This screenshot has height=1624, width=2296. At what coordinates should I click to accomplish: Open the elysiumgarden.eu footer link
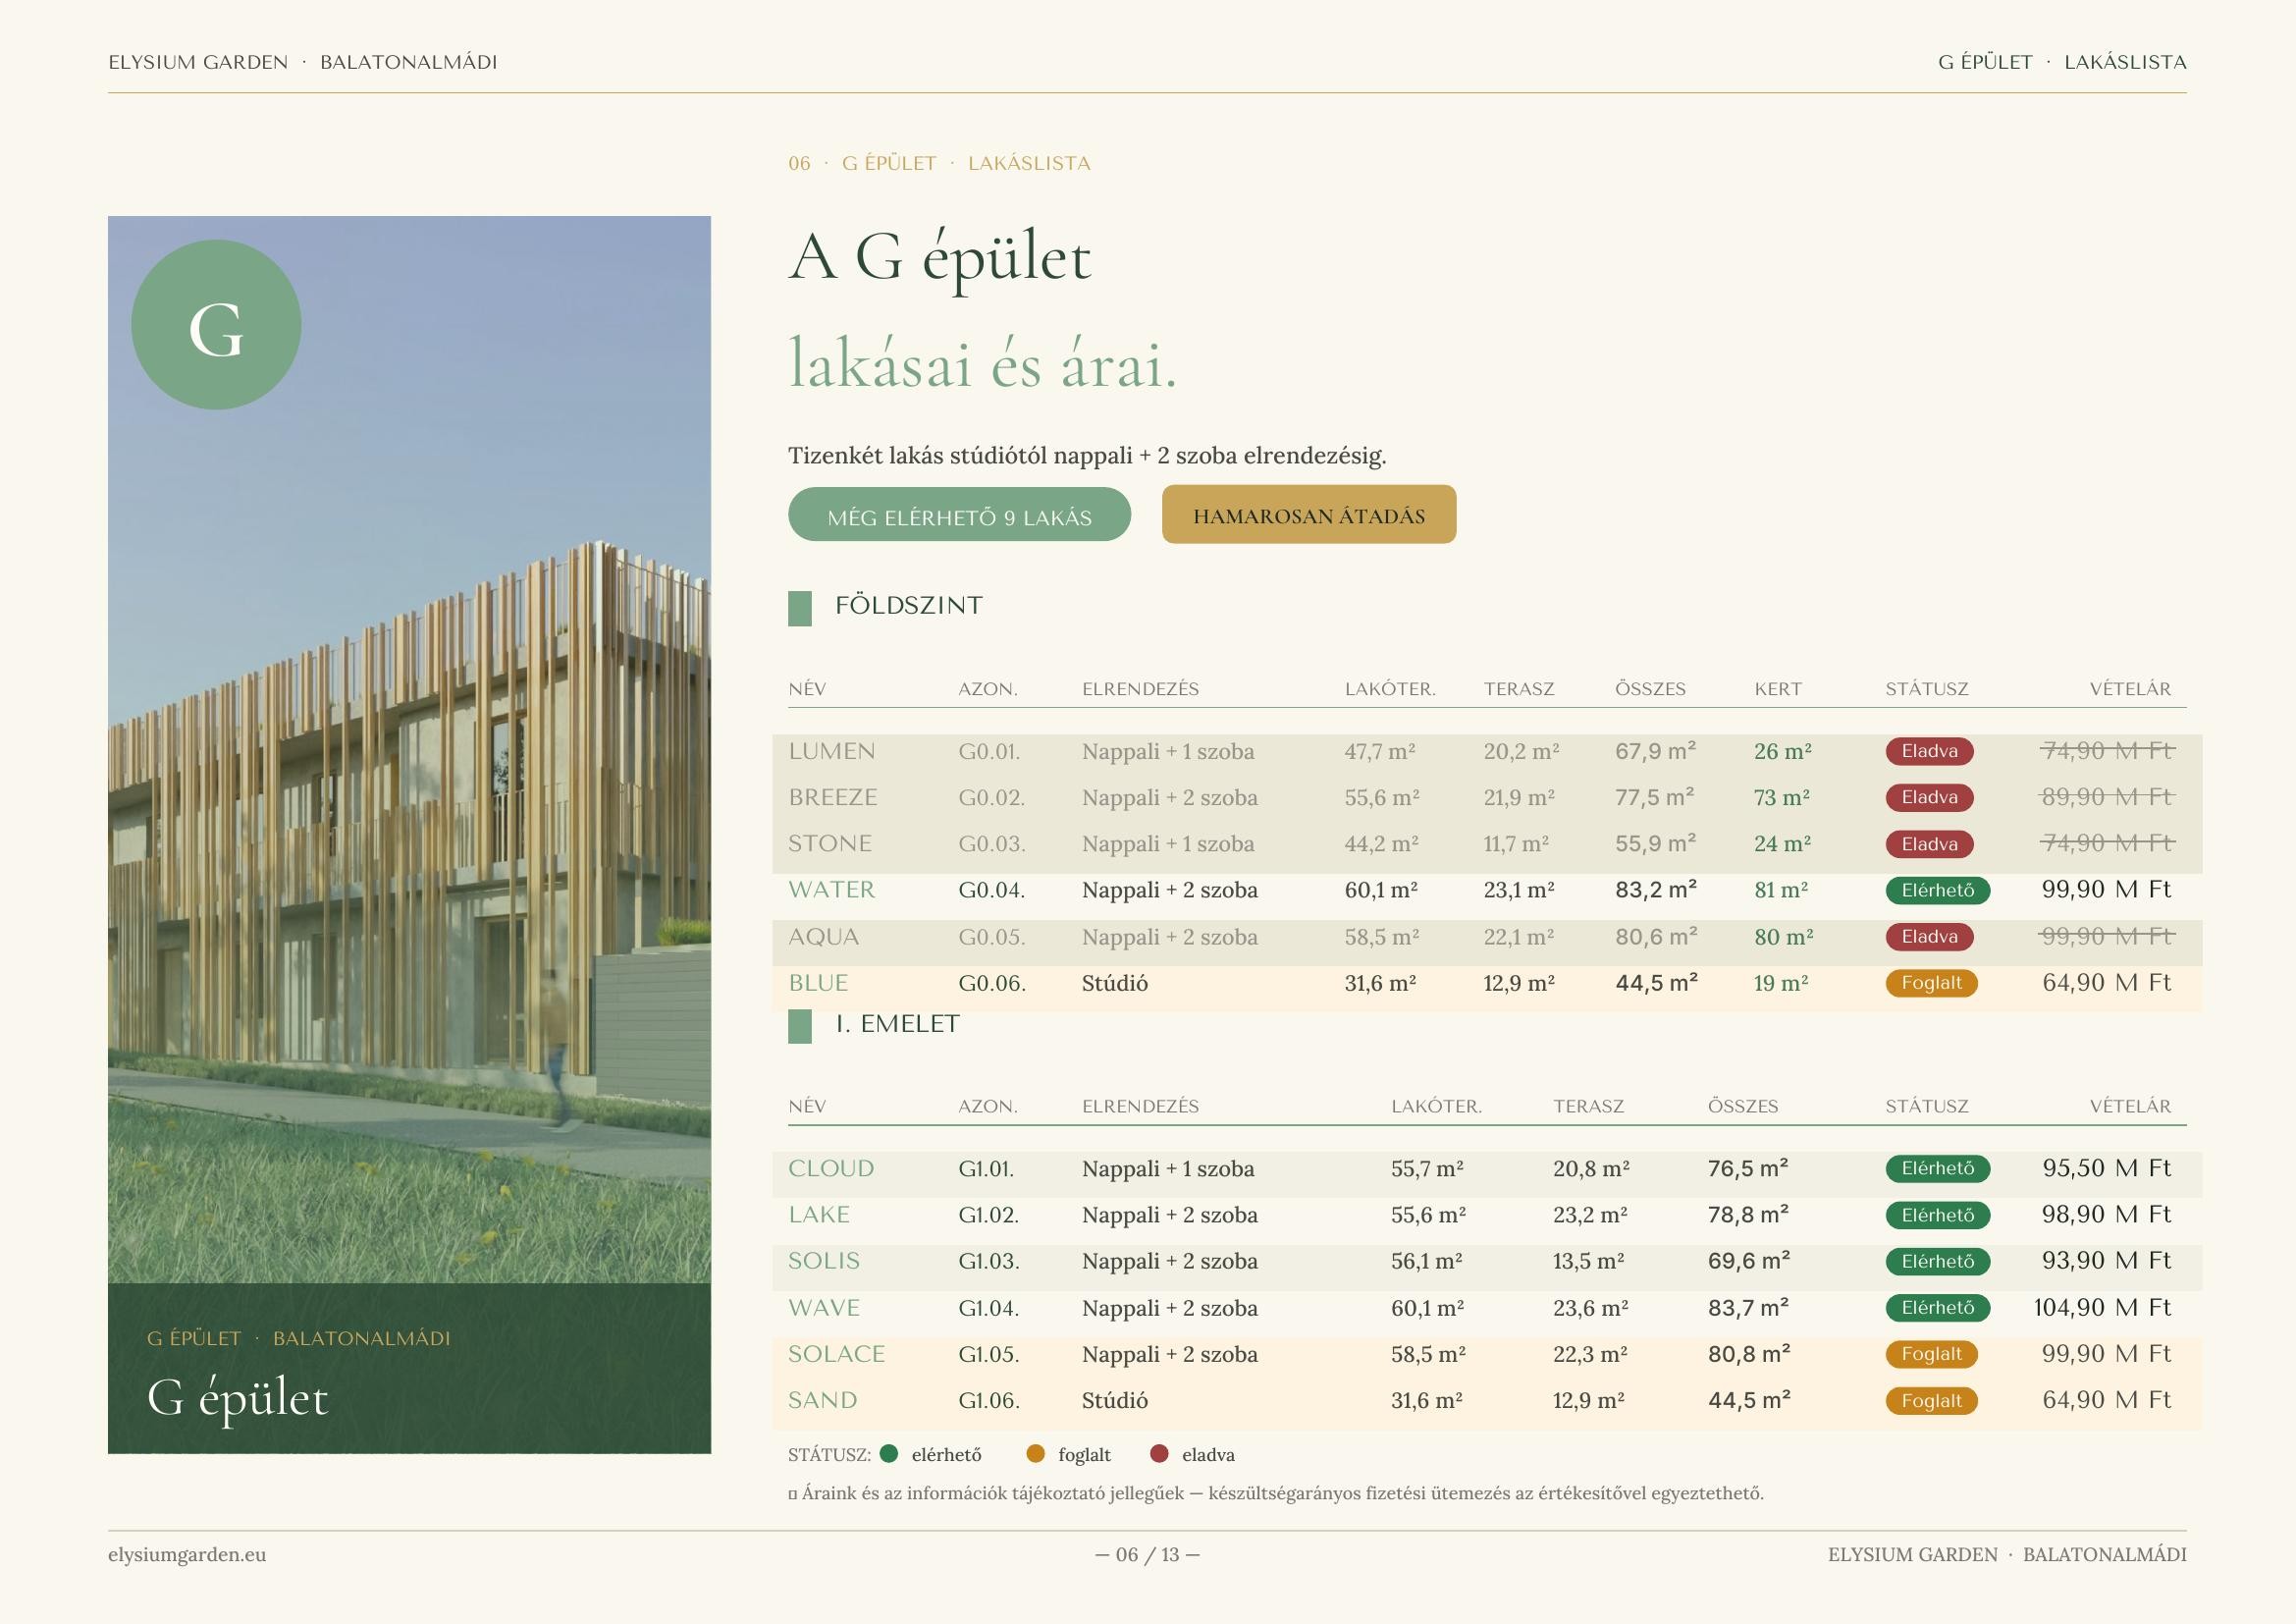[187, 1554]
